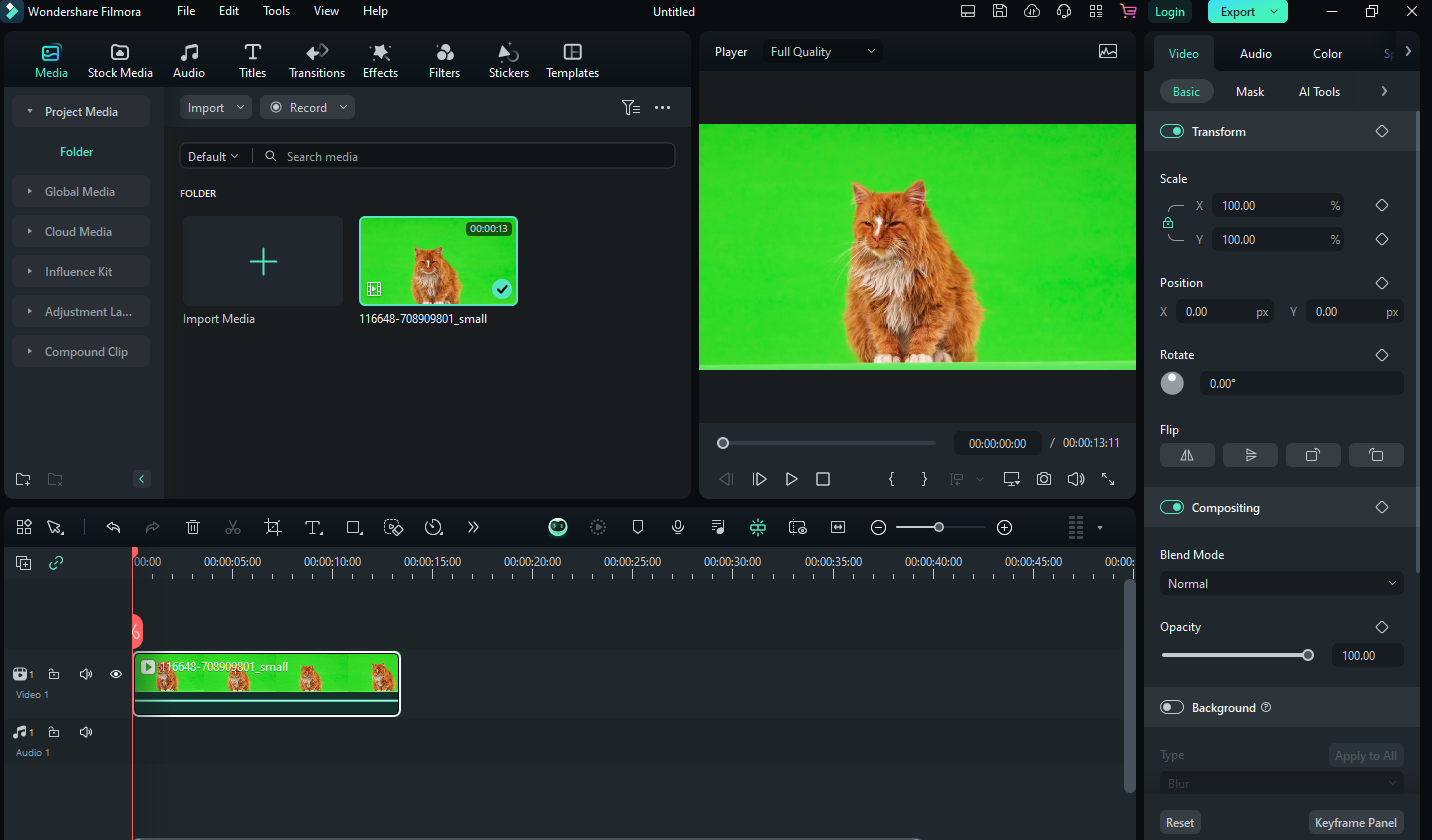Screen dimensions: 1432x840
Task: Click the Undo icon
Action: pos(113,527)
